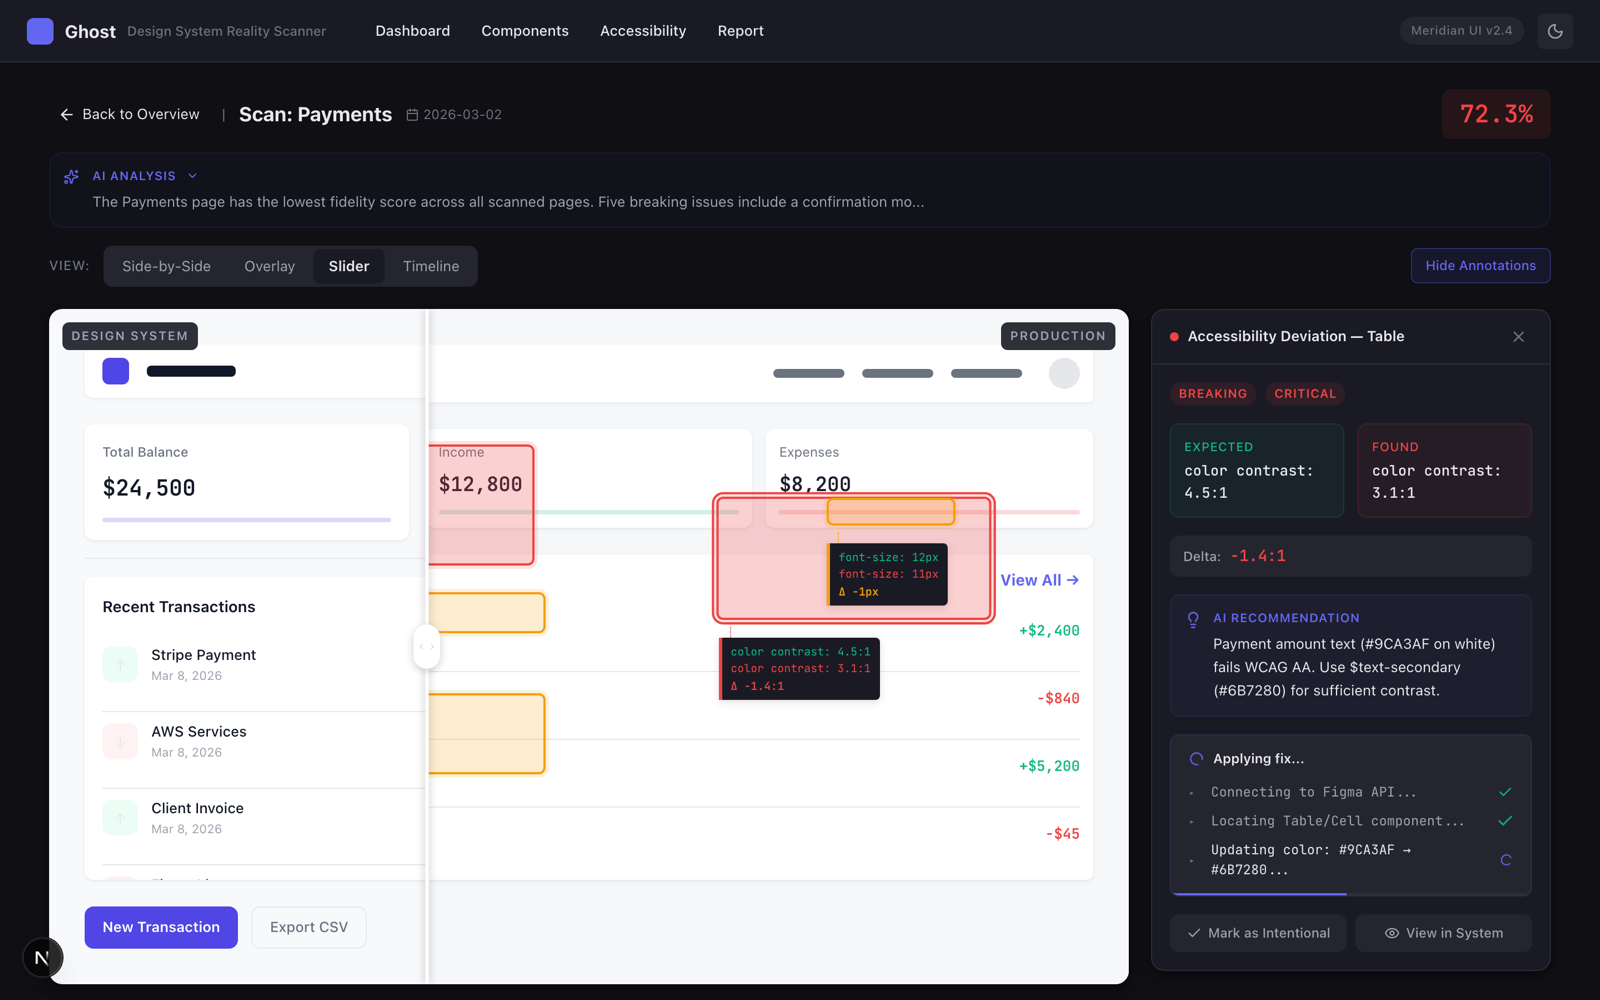The width and height of the screenshot is (1600, 1000).
Task: Expand the AI Analysis chevron
Action: pyautogui.click(x=193, y=176)
